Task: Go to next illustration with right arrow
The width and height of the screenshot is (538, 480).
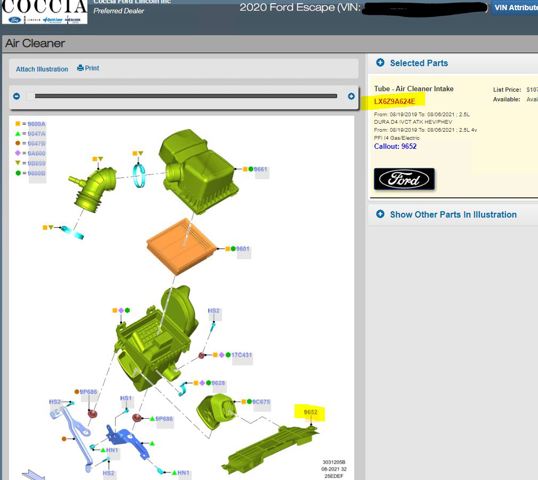Action: pyautogui.click(x=351, y=96)
